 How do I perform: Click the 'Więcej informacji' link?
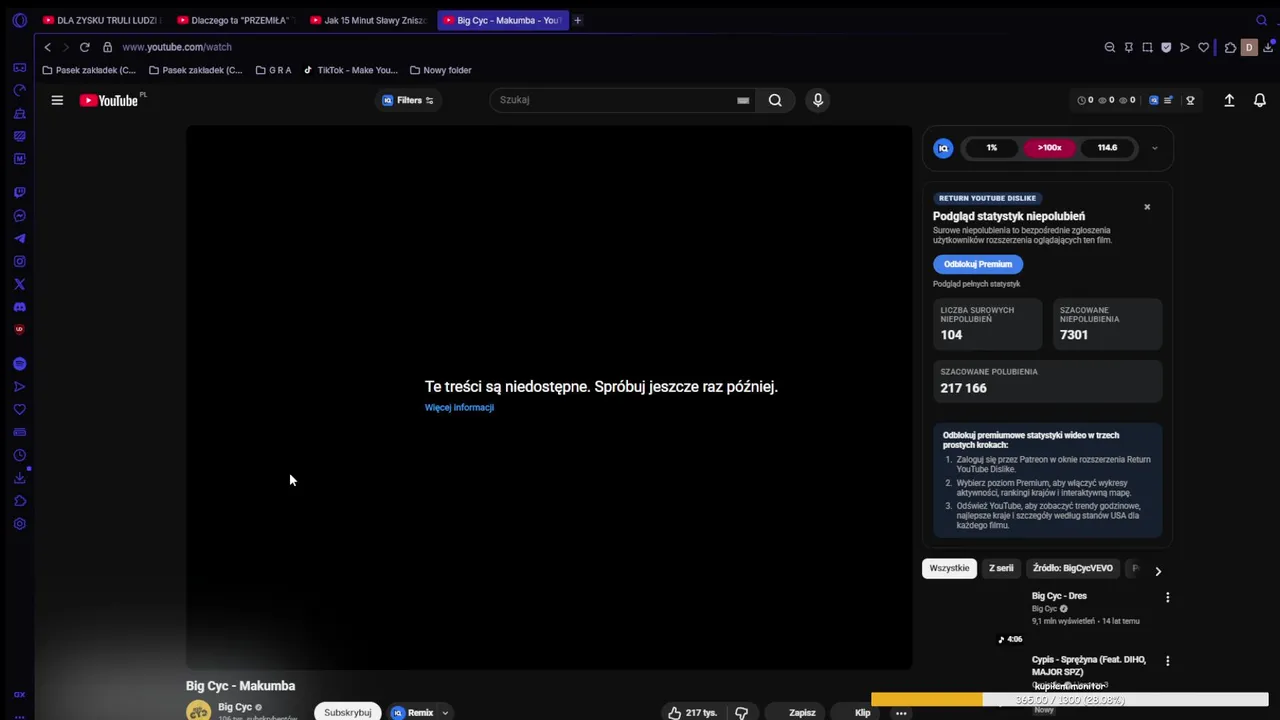(459, 407)
